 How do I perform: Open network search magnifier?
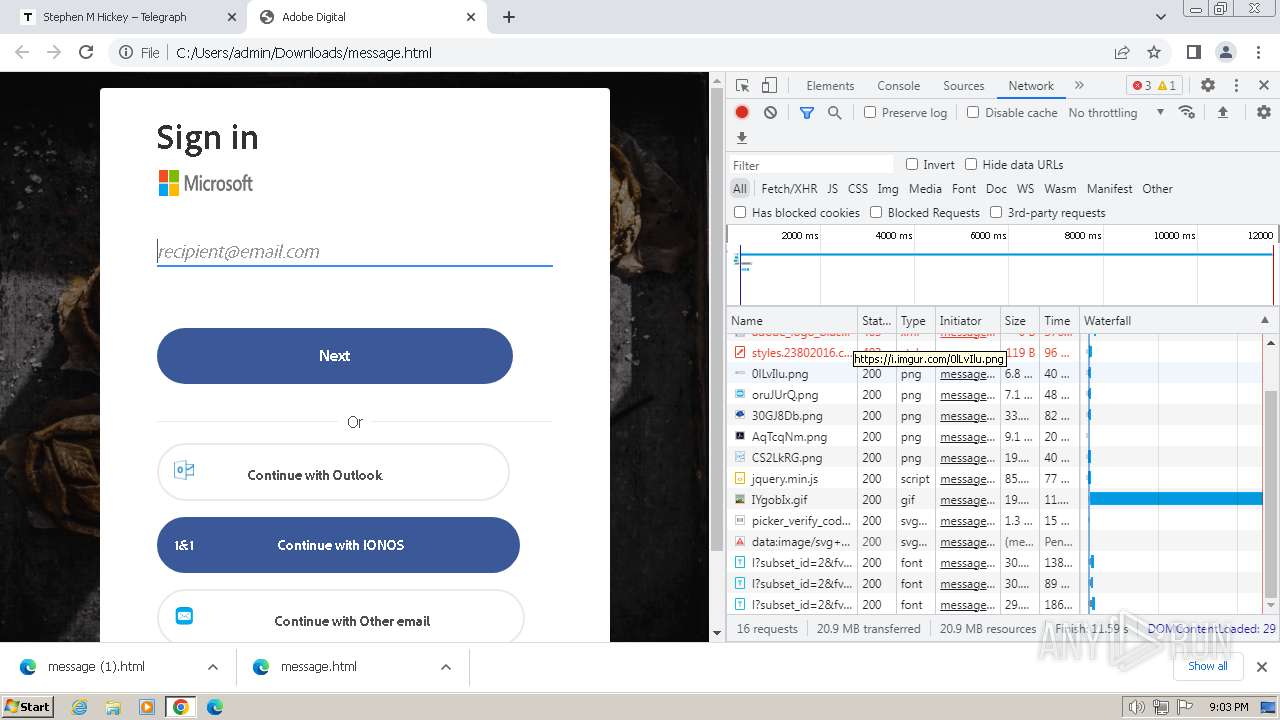coord(835,112)
